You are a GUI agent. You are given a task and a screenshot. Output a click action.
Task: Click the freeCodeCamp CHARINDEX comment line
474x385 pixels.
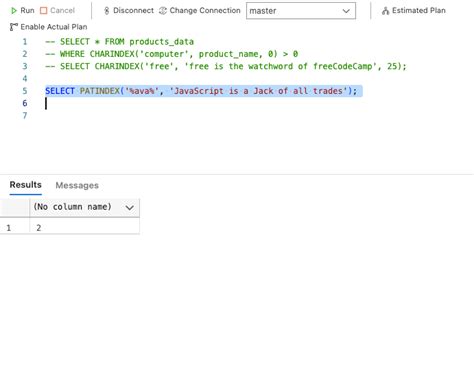pos(226,66)
